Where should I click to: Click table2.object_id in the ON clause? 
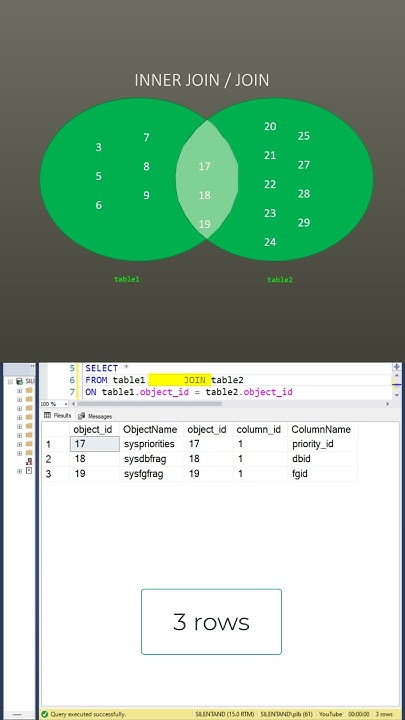point(249,392)
